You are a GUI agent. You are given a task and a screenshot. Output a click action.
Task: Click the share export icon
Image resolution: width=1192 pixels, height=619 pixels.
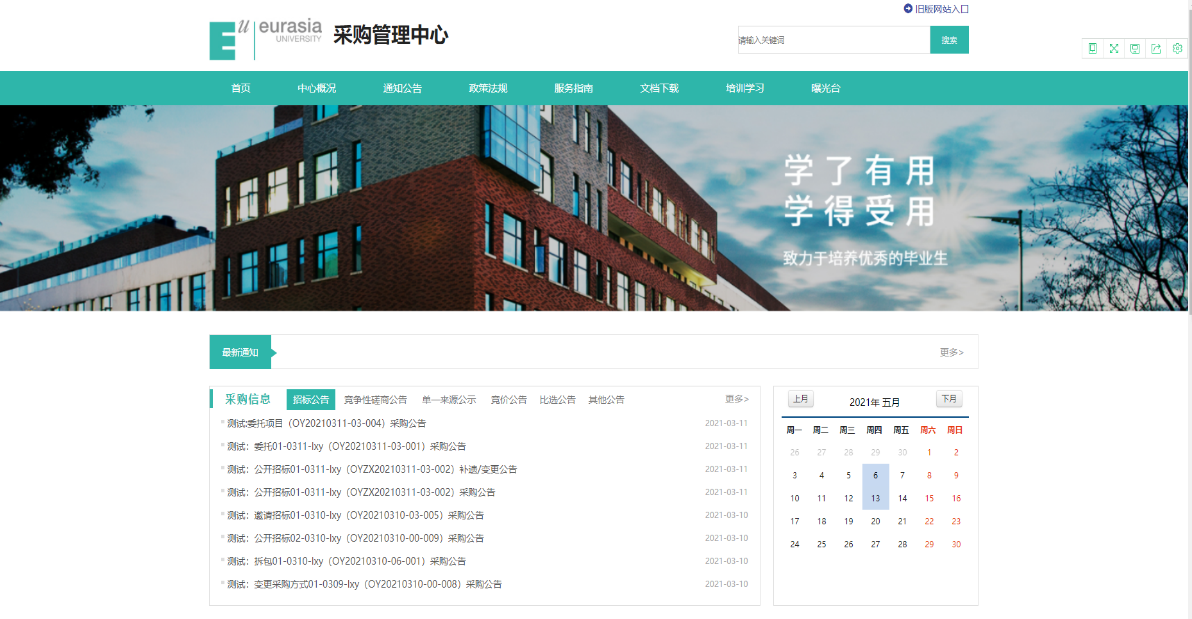click(x=1156, y=48)
